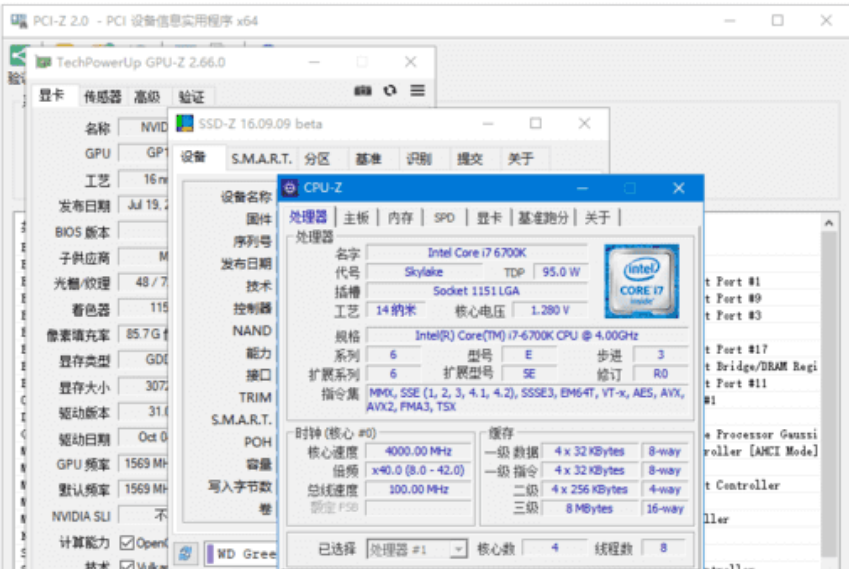Viewport: 849px width, 569px height.
Task: Toggle the OpenCL checkbox in GPU-Z
Action: pyautogui.click(x=127, y=542)
